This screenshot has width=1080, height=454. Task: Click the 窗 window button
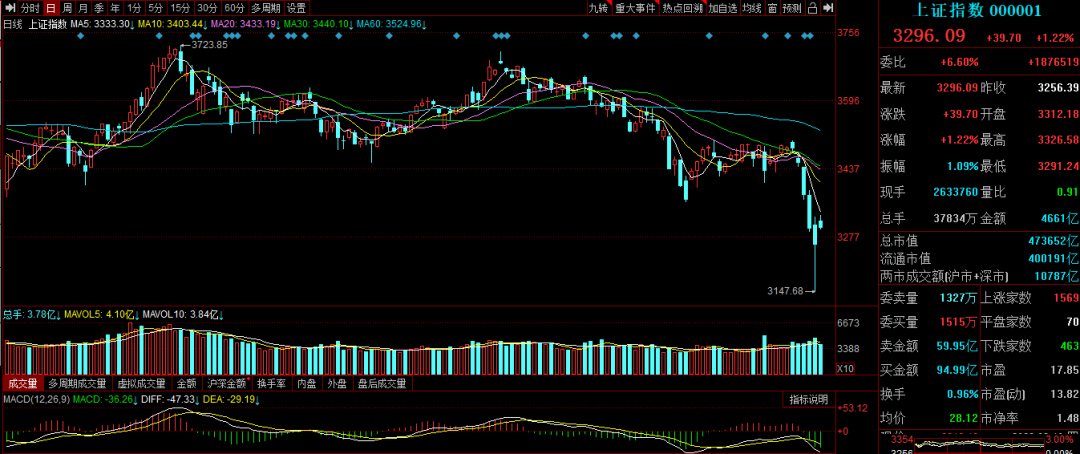[x=773, y=8]
